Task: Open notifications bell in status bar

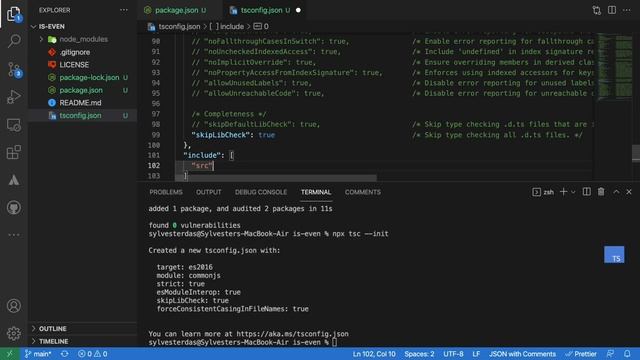Action: click(x=627, y=354)
